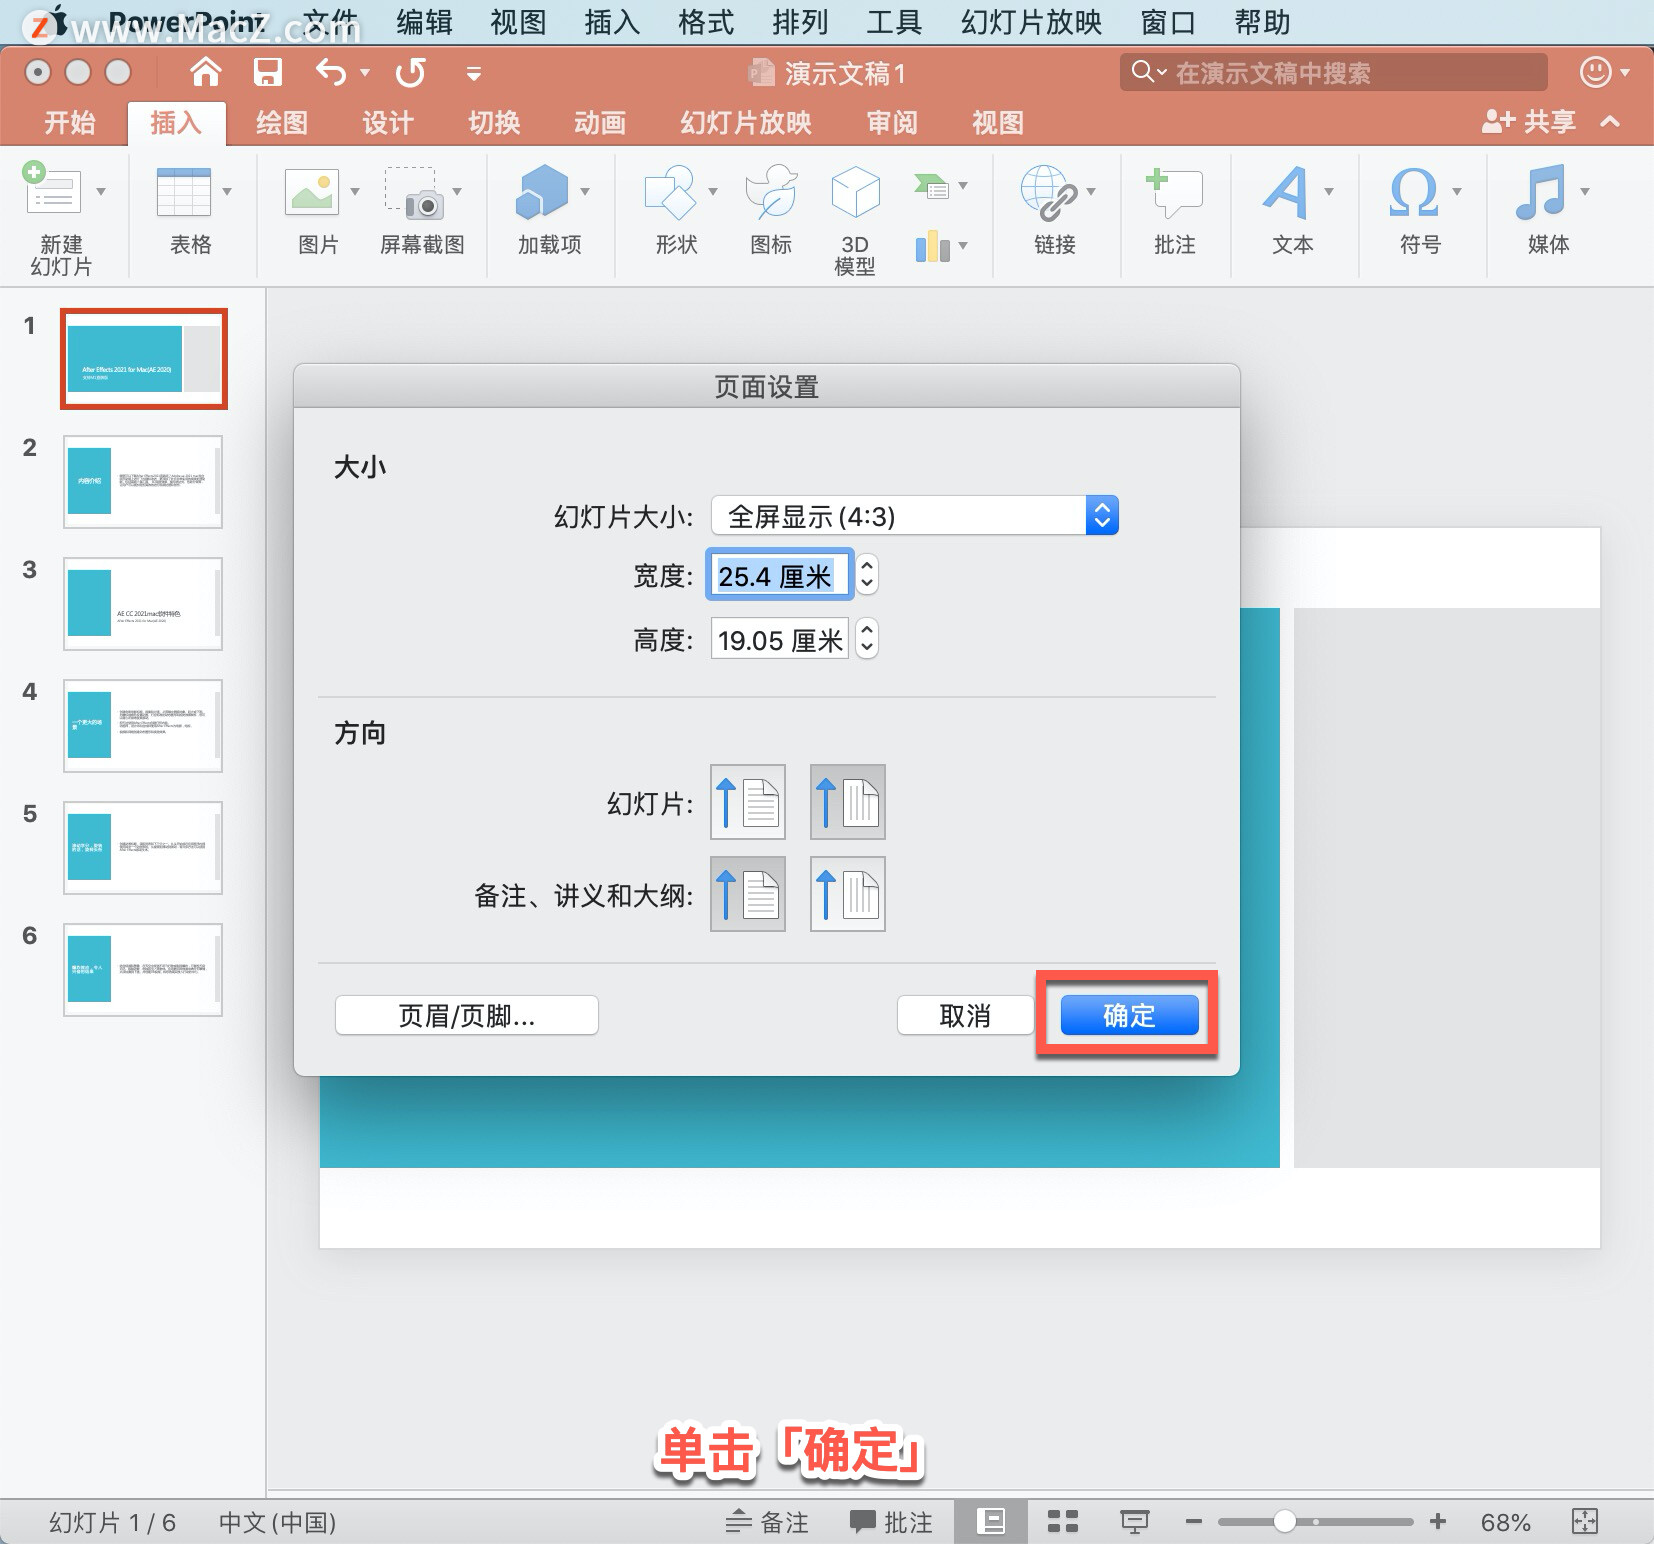Switch to 开始 ribbon tab

coord(70,122)
